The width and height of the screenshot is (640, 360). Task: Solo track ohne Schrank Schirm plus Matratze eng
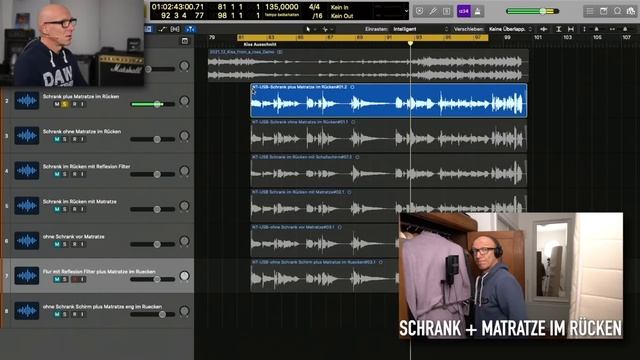pyautogui.click(x=65, y=315)
